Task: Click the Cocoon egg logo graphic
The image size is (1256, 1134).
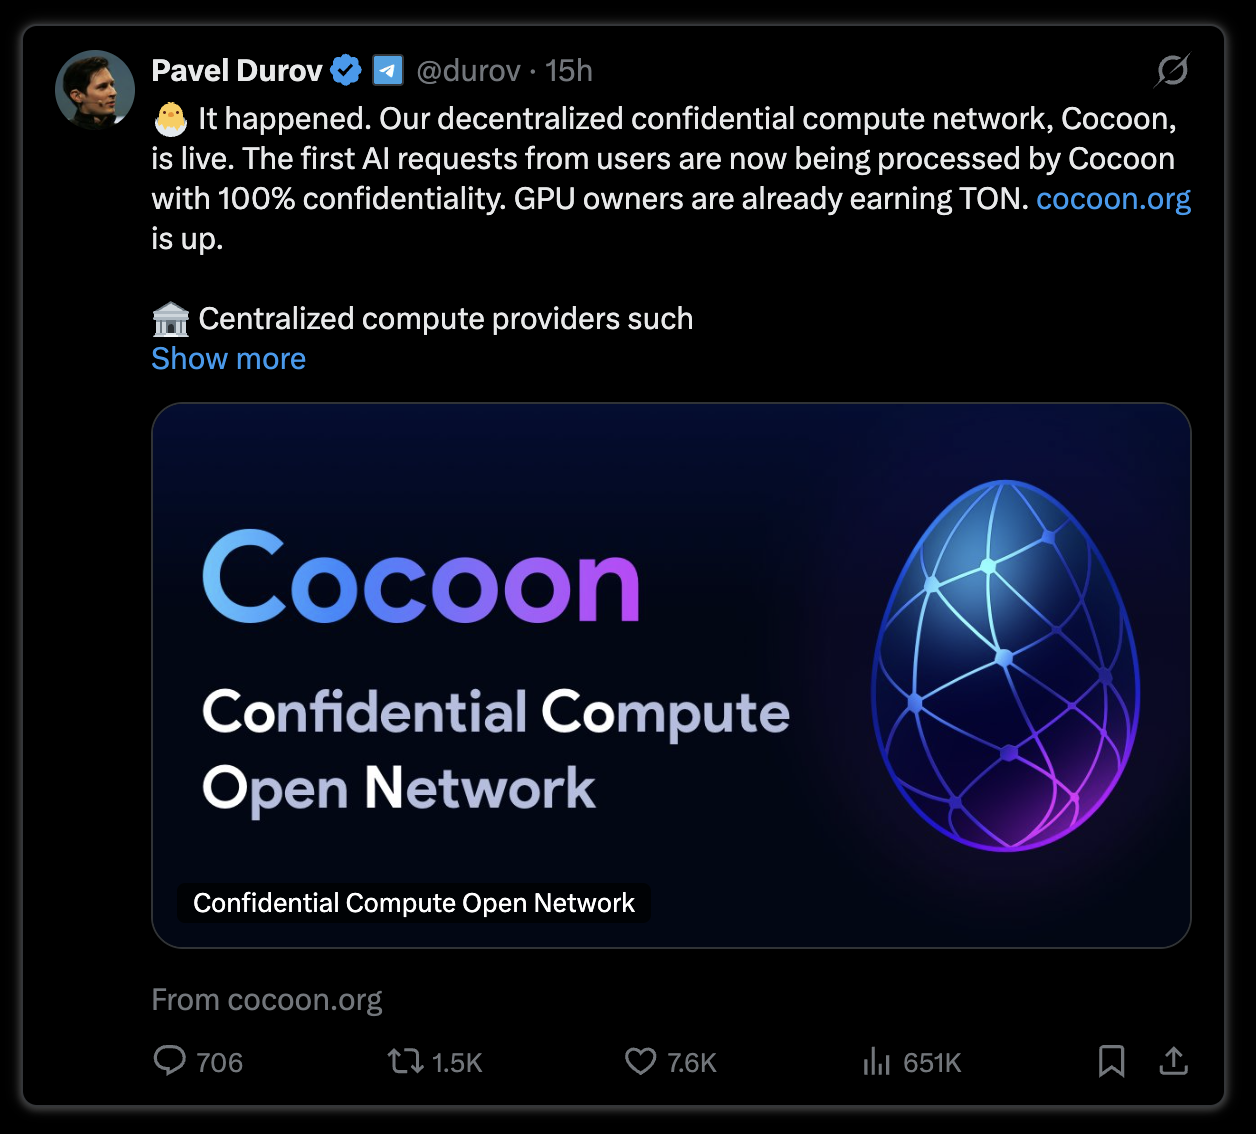Action: (x=1006, y=666)
